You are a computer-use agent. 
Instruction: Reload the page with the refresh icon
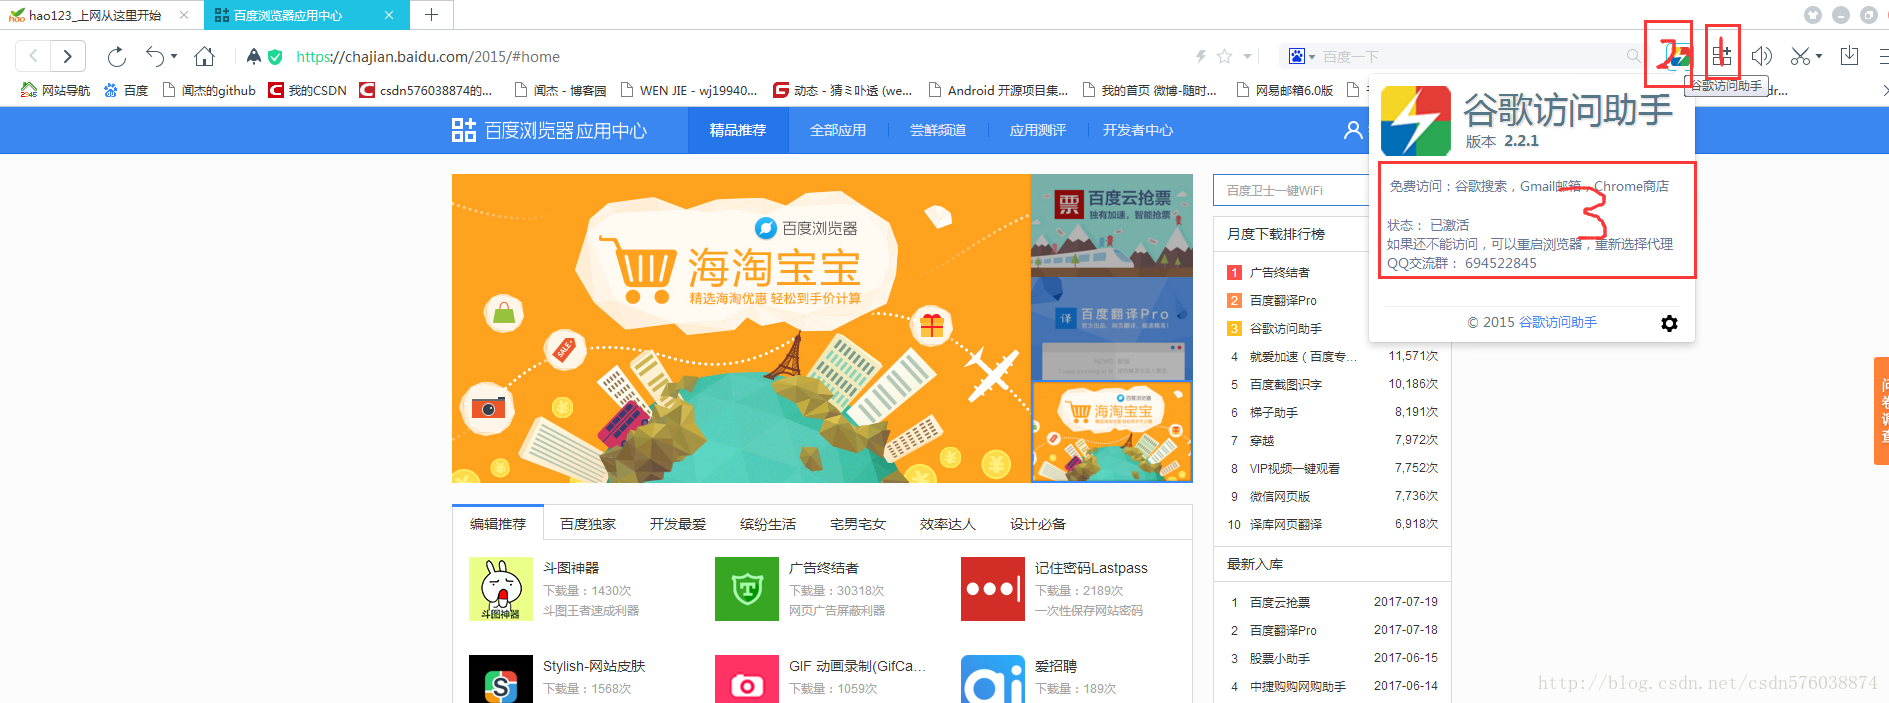coord(116,56)
